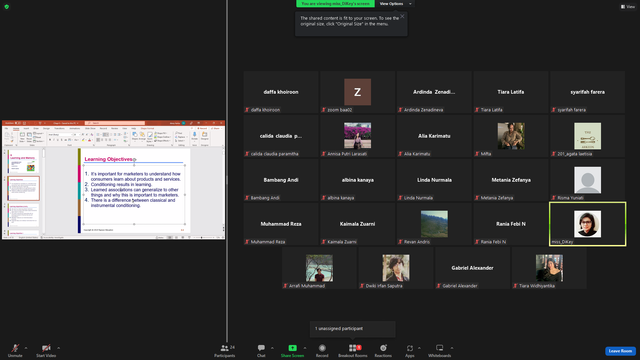Screen dimensions: 640x360
Task: Select the miss_DiKey highlighted video tile
Action: 587,224
